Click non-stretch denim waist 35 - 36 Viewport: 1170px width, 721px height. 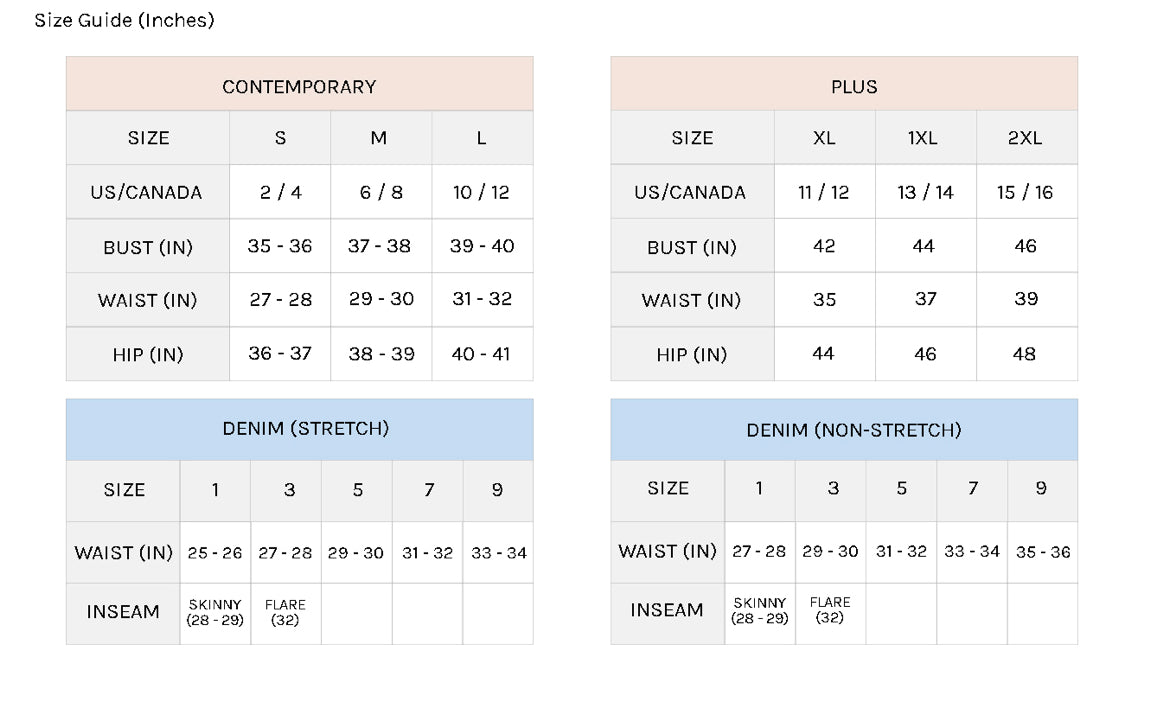tap(1043, 551)
